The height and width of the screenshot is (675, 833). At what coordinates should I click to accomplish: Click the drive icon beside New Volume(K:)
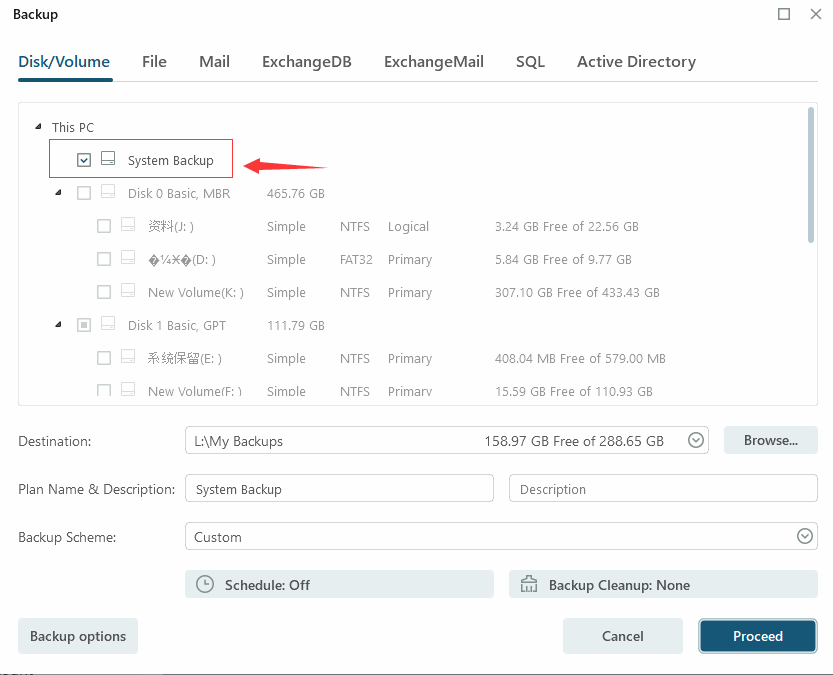tap(127, 292)
